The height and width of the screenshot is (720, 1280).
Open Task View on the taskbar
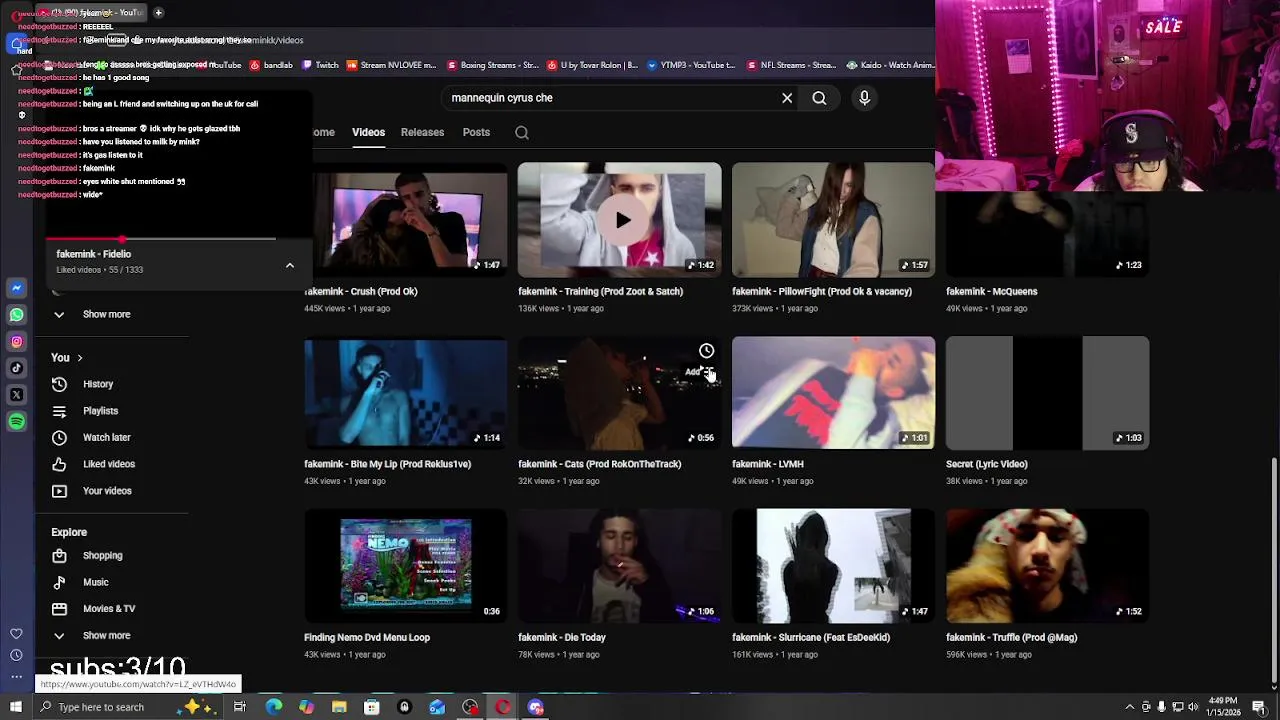tap(240, 707)
